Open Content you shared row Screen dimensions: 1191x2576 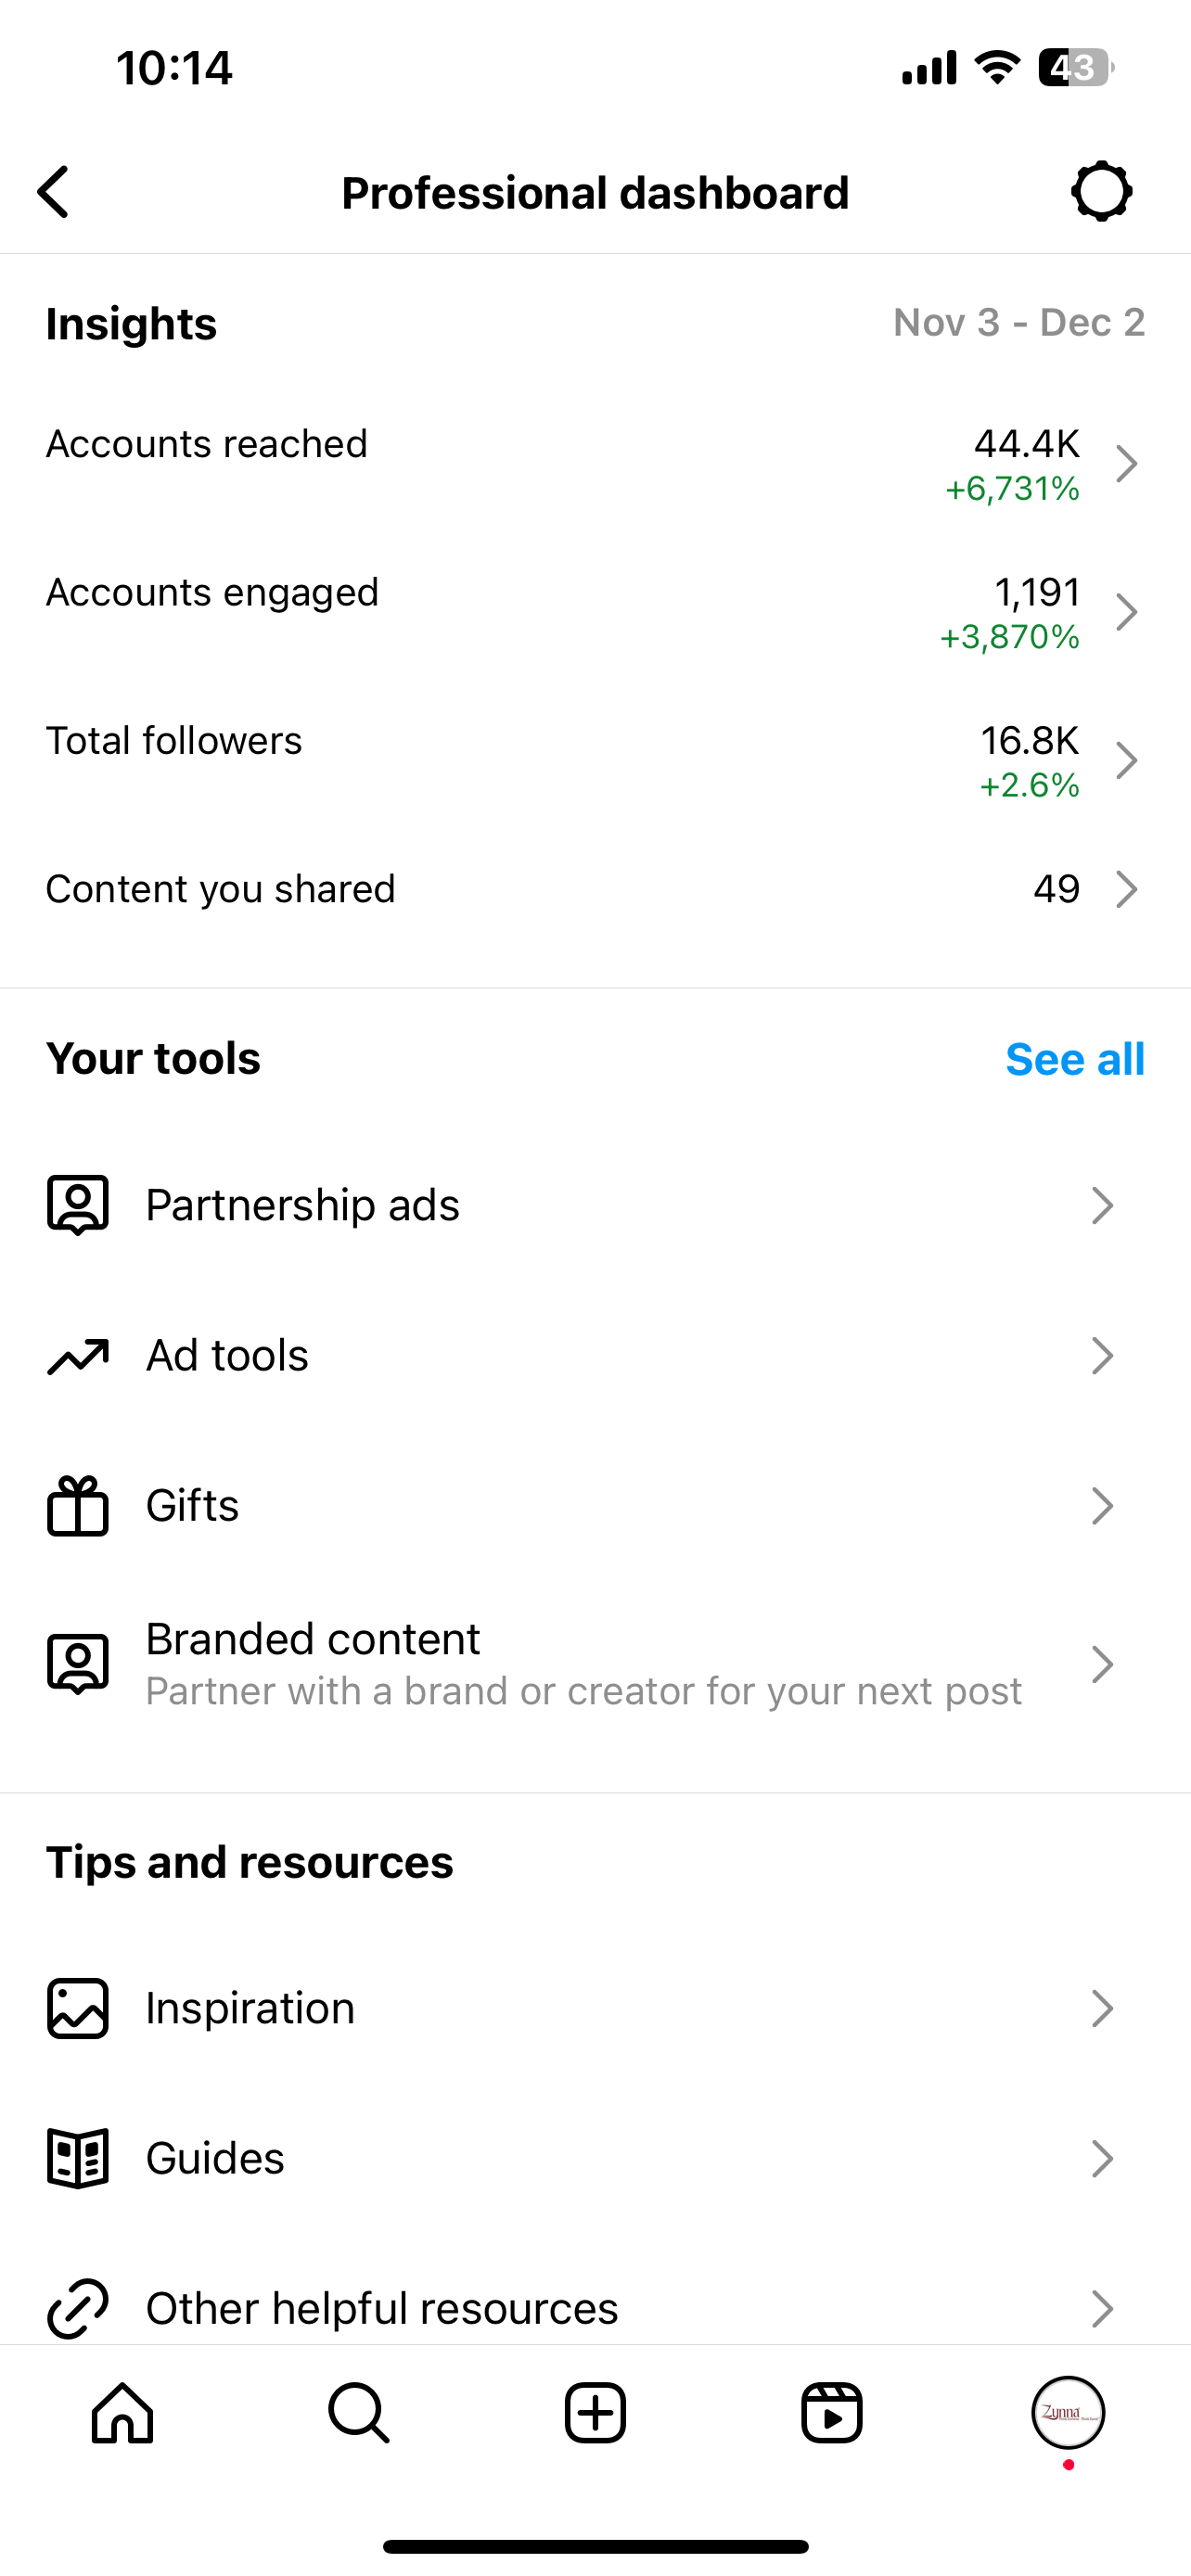(594, 889)
